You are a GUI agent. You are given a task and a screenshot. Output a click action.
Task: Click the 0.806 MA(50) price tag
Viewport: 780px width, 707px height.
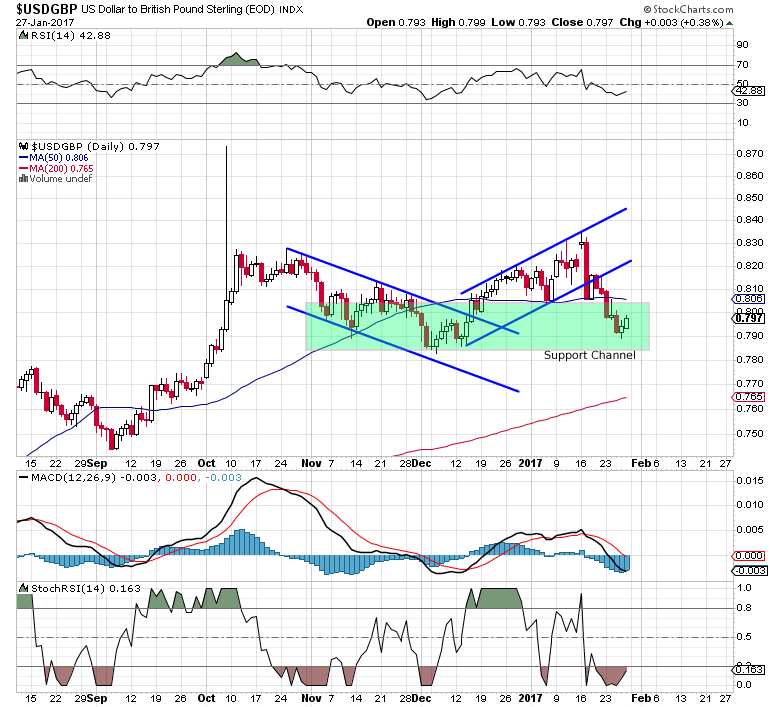(748, 299)
